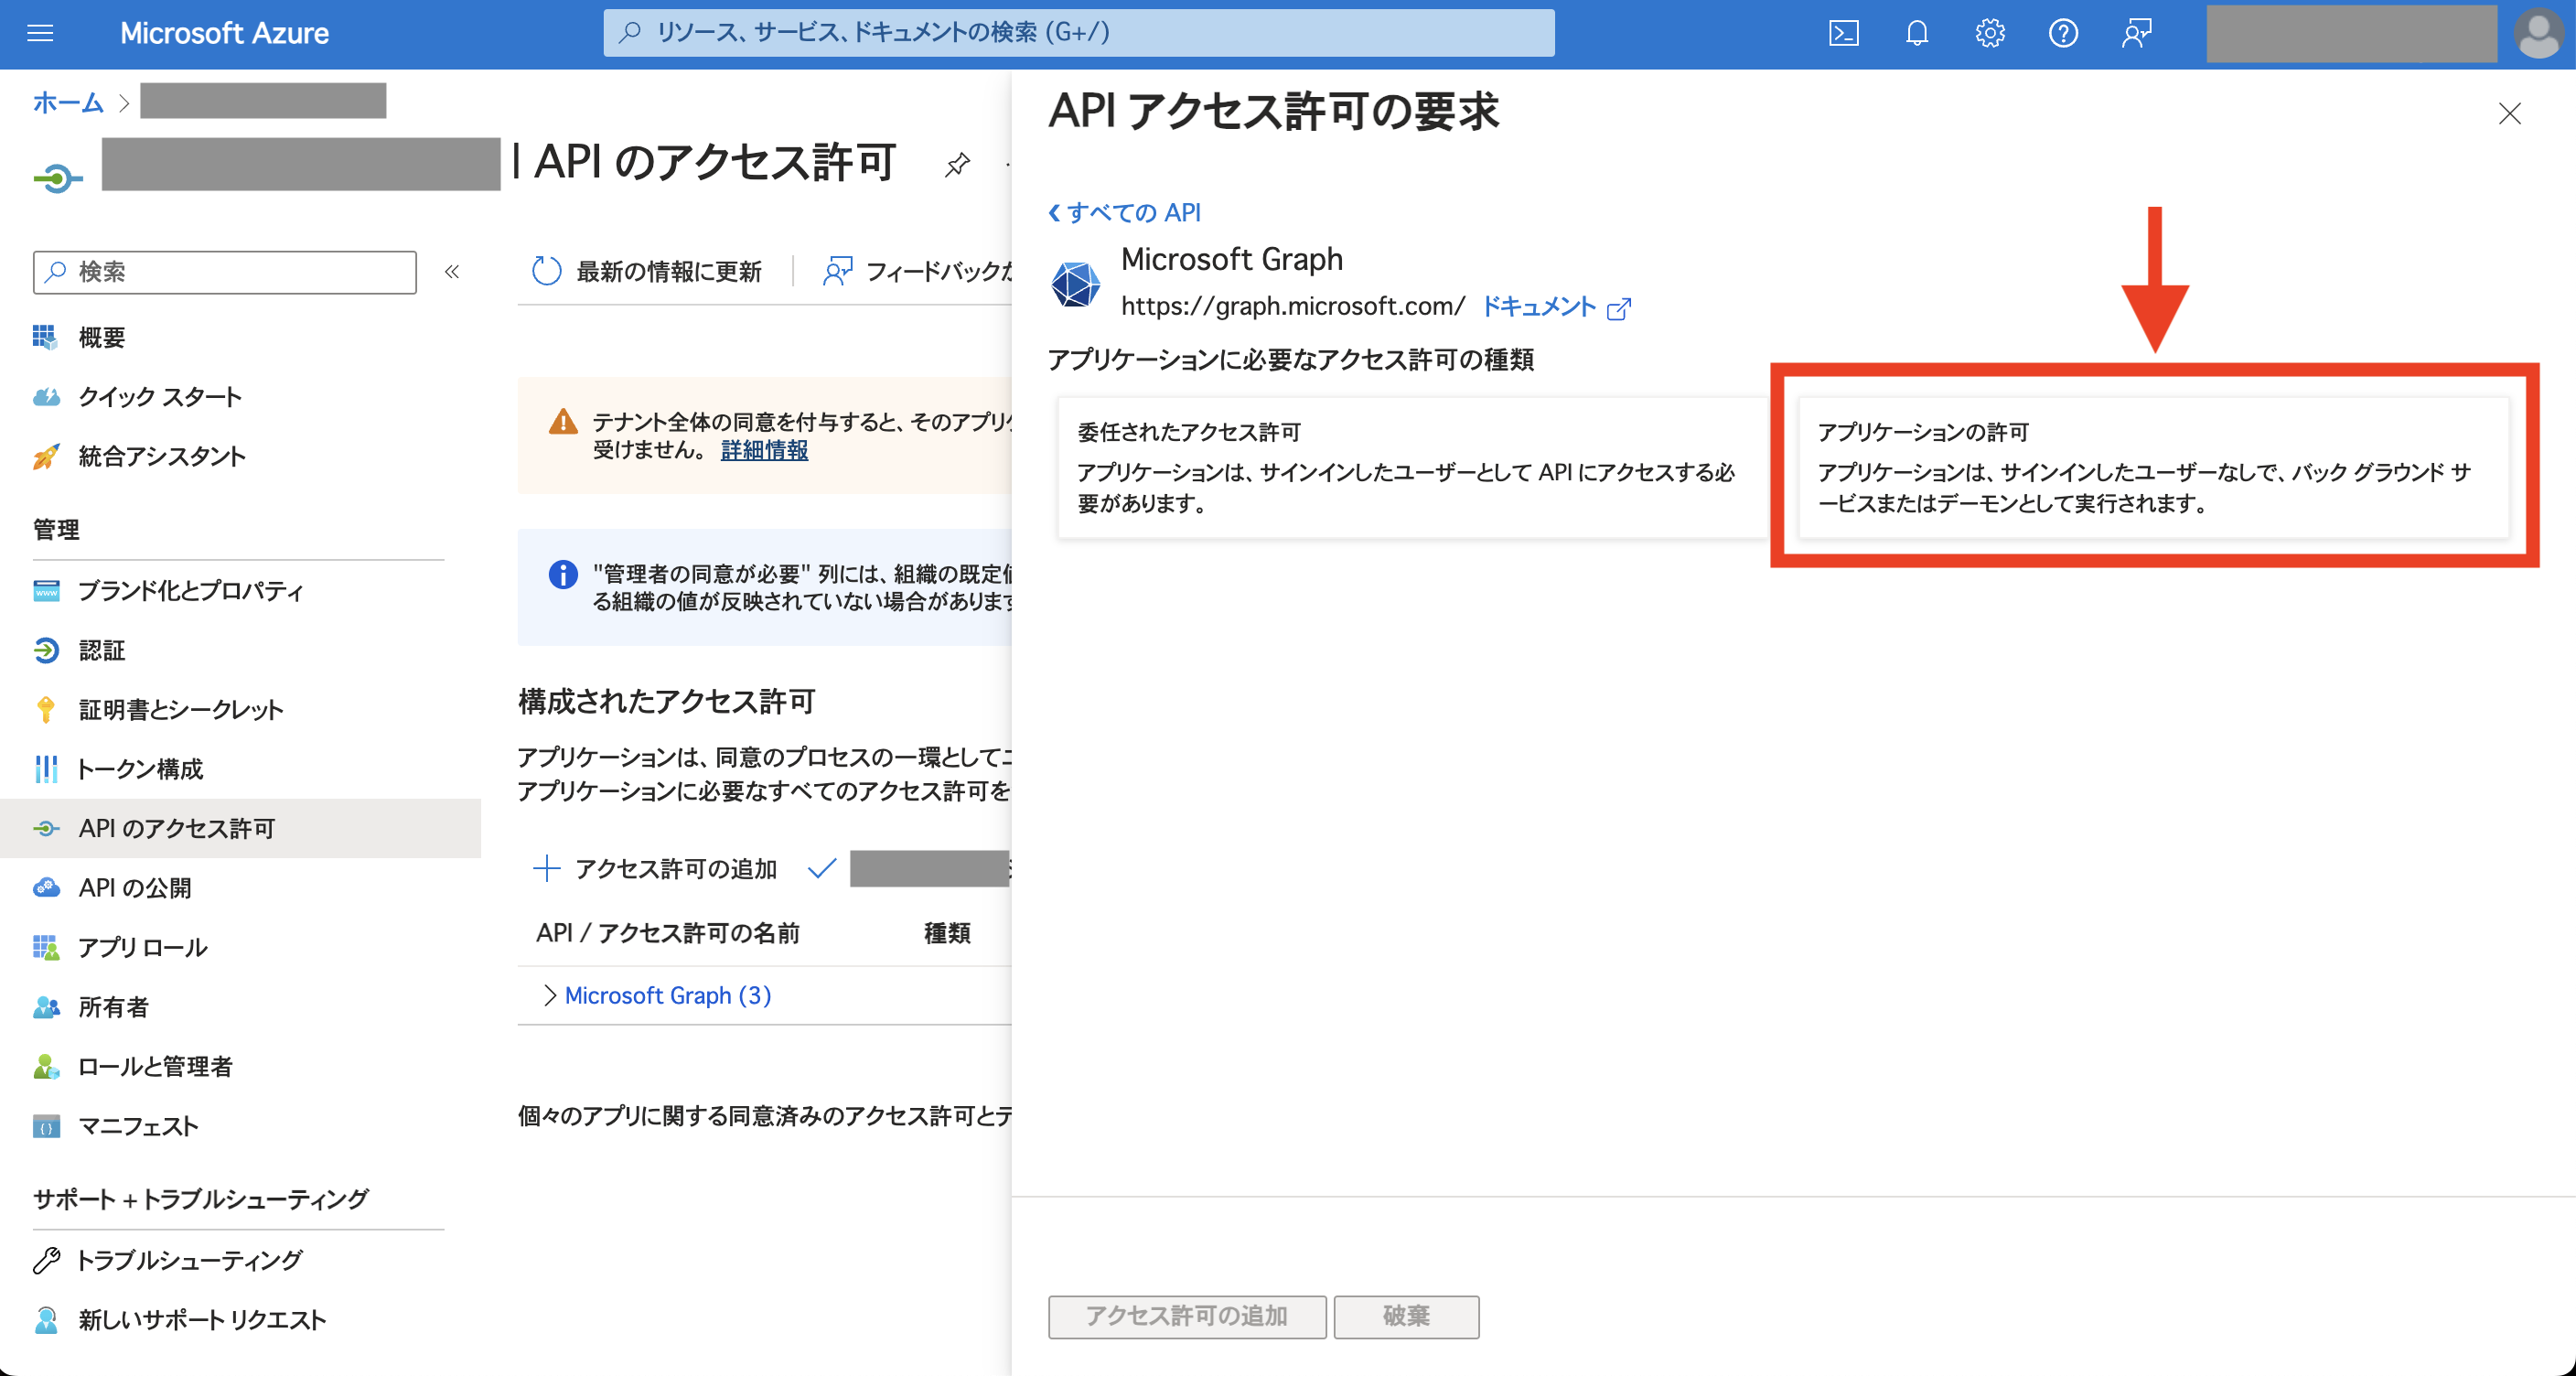Viewport: 2576px width, 1376px height.
Task: Open 概要 in the sidebar
Action: 102,337
